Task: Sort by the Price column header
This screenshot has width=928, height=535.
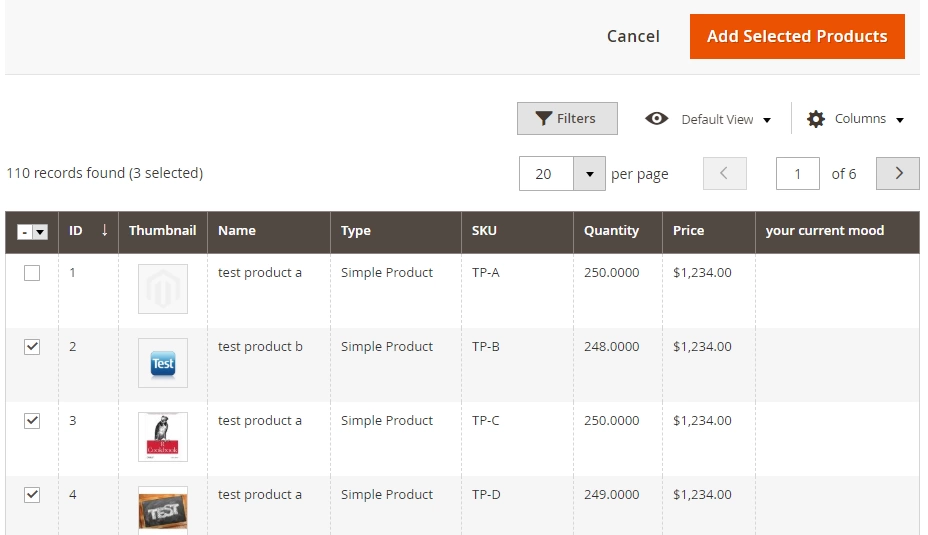Action: [x=708, y=231]
